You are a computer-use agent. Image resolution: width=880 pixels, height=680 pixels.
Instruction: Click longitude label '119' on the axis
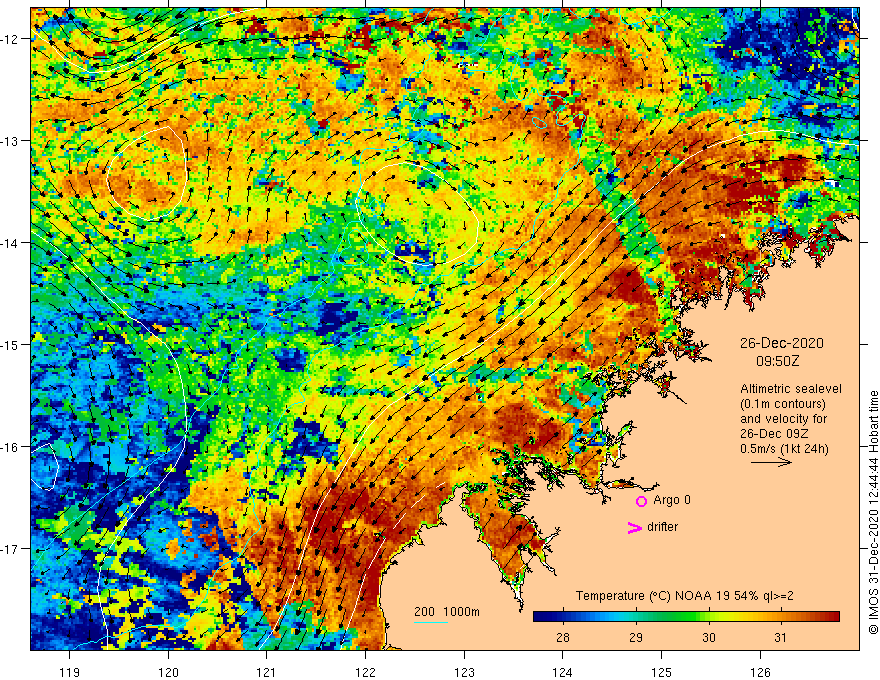[70, 672]
